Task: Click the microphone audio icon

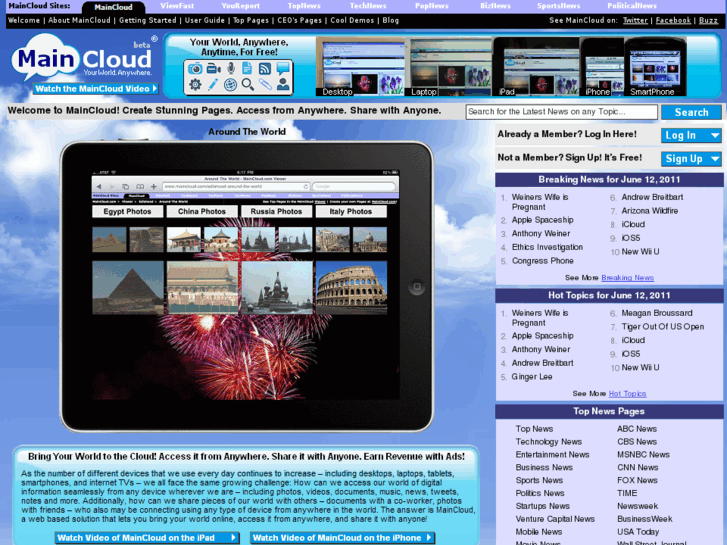Action: pos(230,69)
